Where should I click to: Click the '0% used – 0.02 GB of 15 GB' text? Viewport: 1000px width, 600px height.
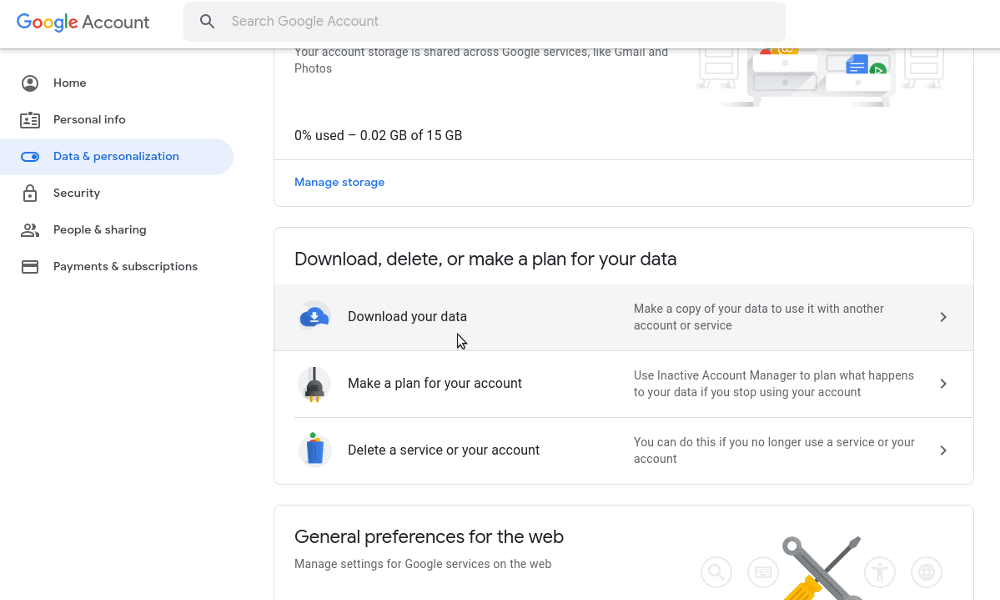click(x=378, y=136)
